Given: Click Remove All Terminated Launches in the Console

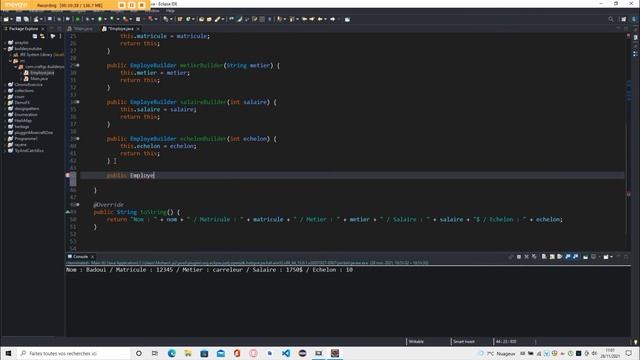Looking at the screenshot, I should (534, 257).
